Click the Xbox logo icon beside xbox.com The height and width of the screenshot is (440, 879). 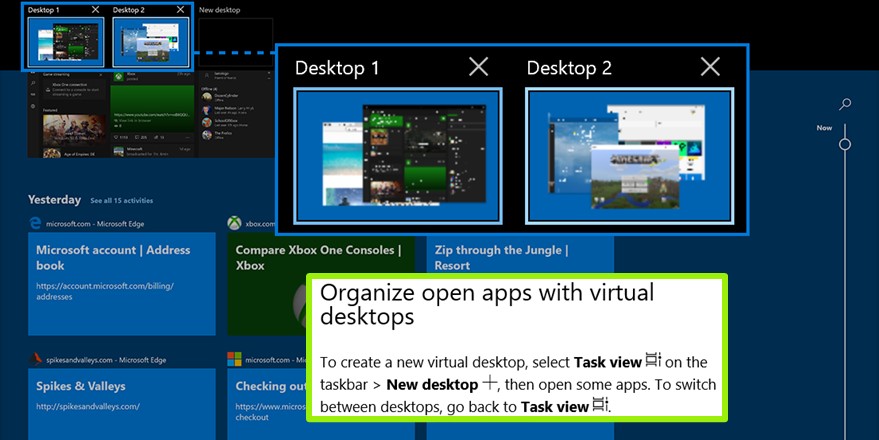234,223
